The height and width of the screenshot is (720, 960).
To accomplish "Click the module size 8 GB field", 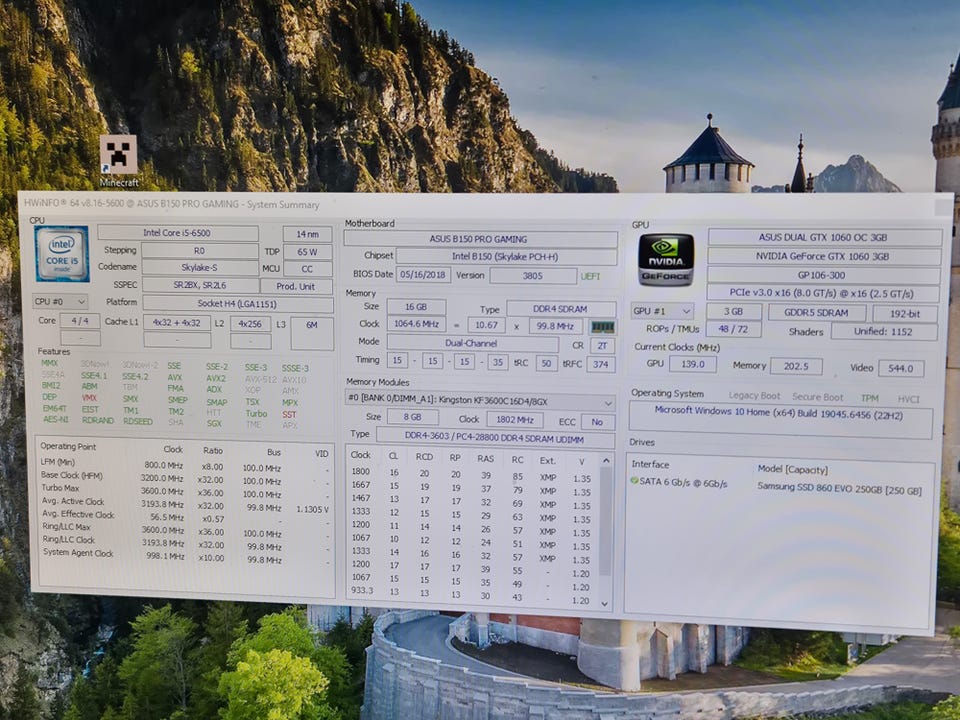I will 413,417.
